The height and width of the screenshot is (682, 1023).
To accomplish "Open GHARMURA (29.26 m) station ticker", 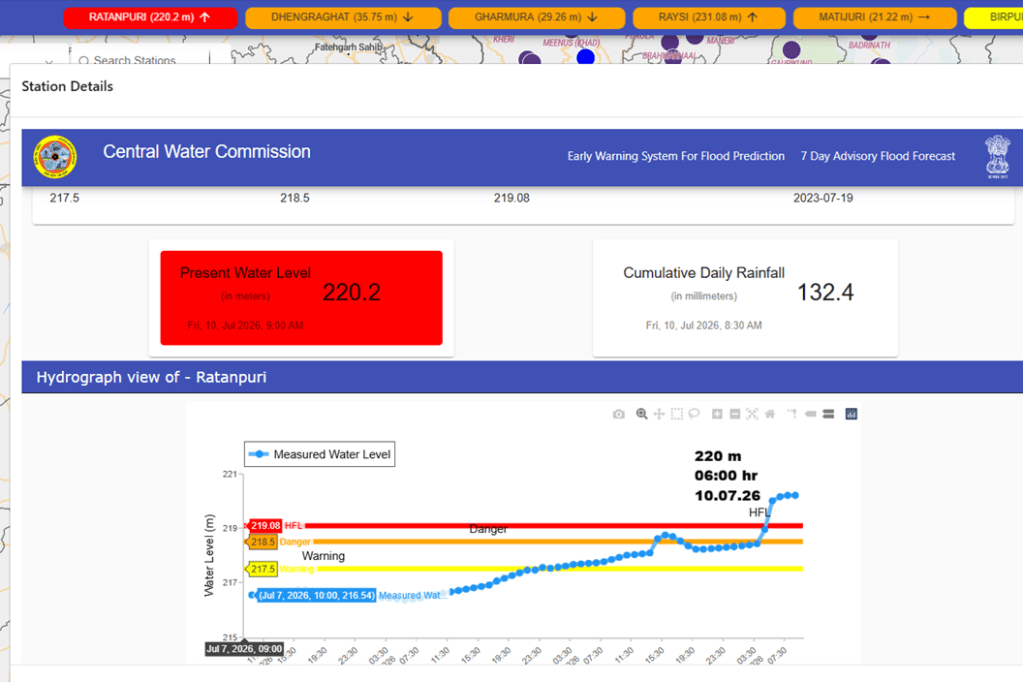I will pyautogui.click(x=536, y=18).
